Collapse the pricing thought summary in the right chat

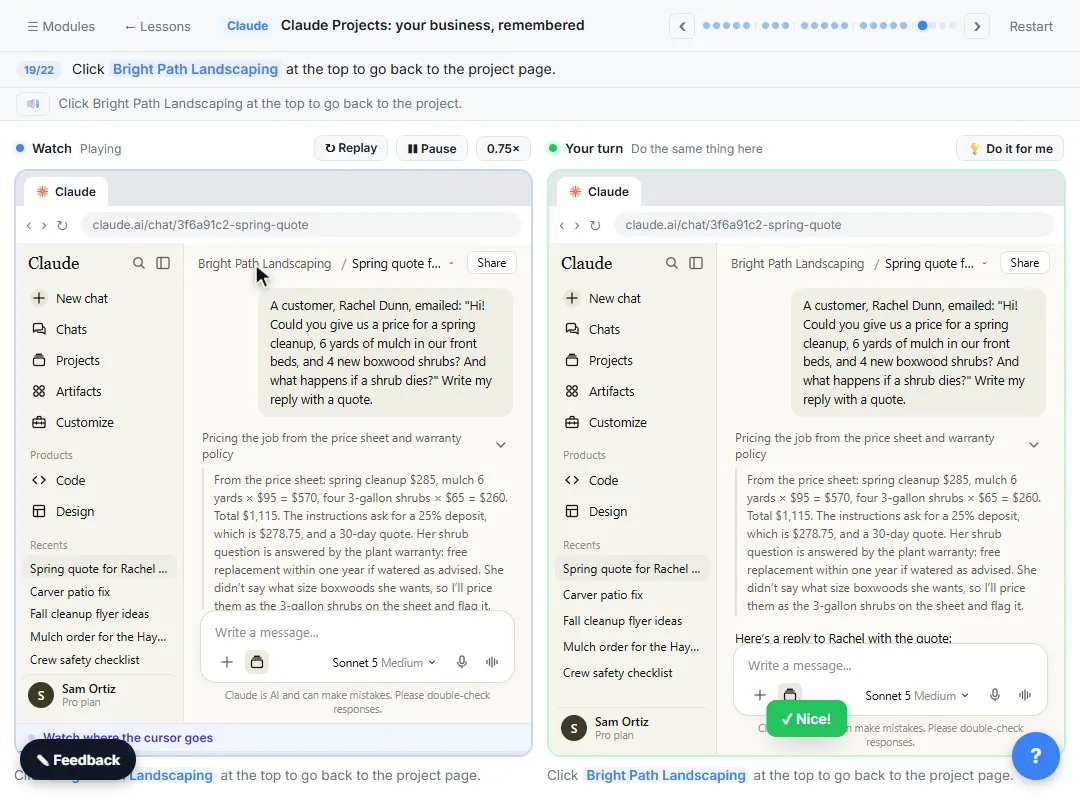tap(1033, 445)
